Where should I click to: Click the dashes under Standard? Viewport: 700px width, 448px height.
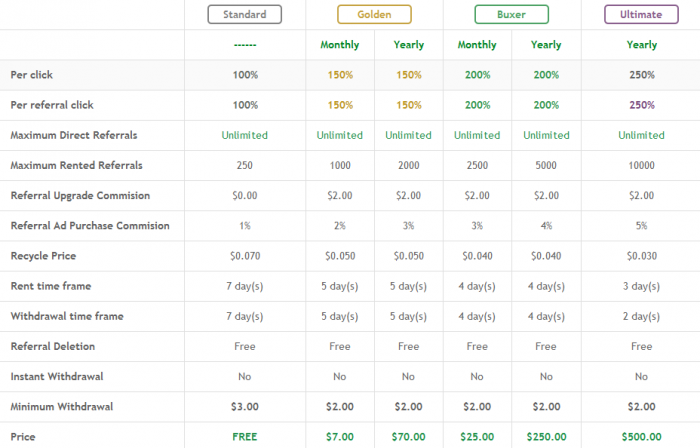point(245,45)
